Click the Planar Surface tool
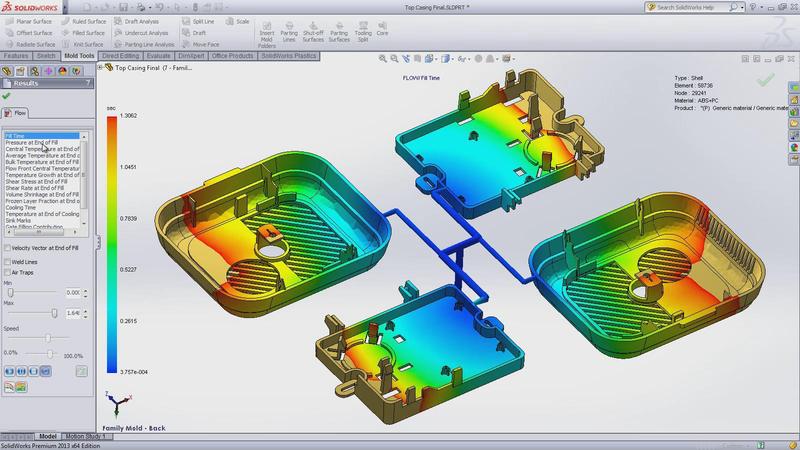This screenshot has width=800, height=450. (x=29, y=21)
